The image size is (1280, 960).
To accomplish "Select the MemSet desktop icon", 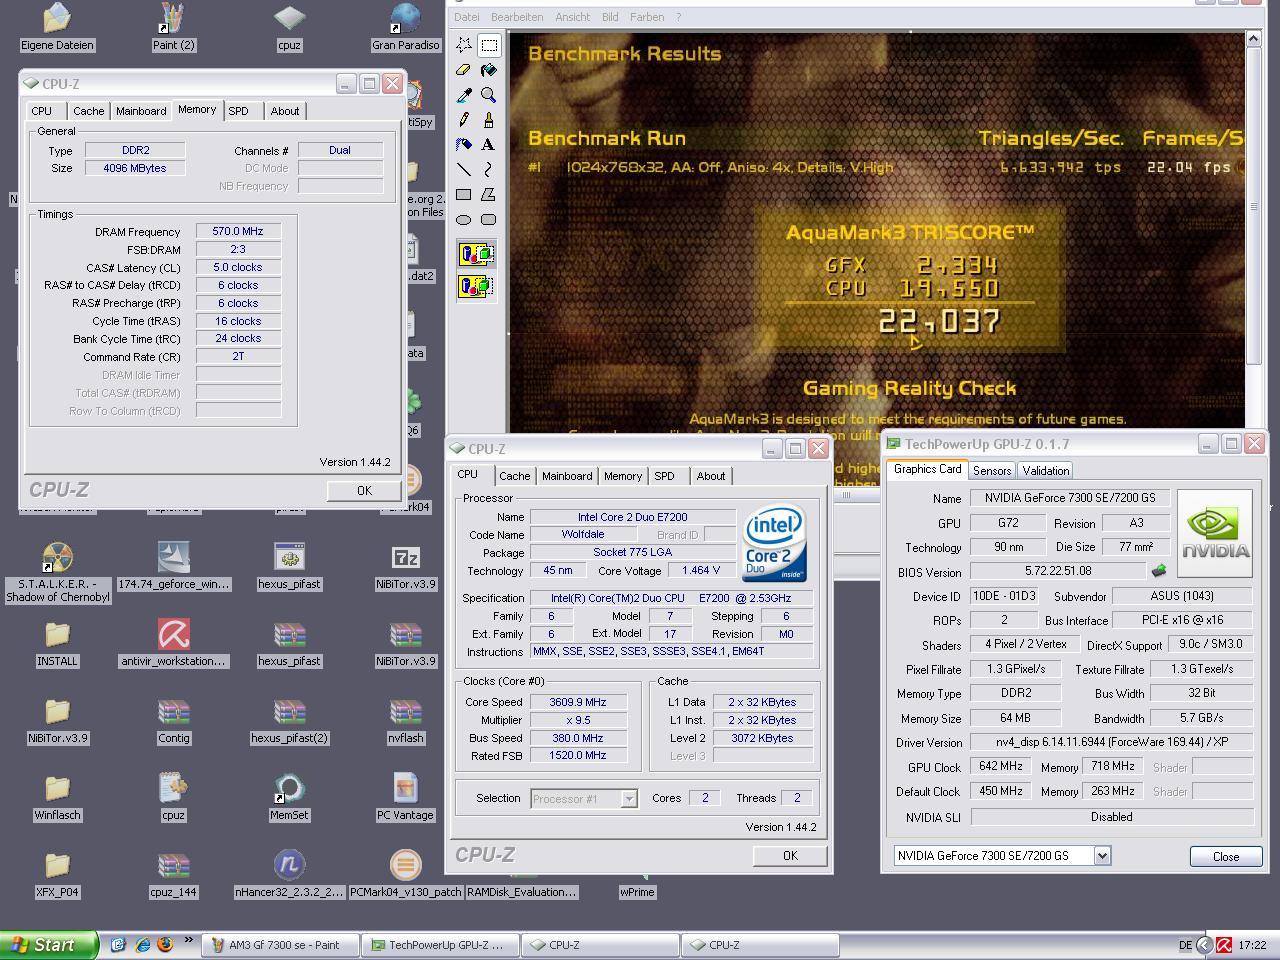I will (x=289, y=796).
